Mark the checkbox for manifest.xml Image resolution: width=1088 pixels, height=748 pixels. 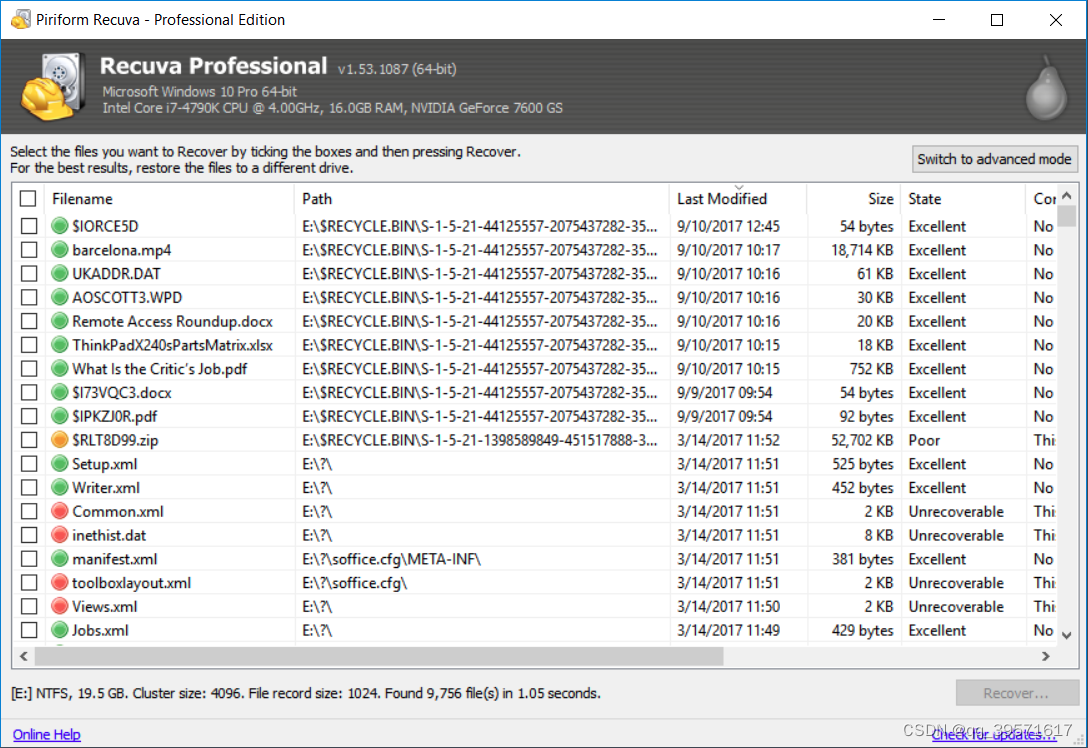tap(28, 559)
